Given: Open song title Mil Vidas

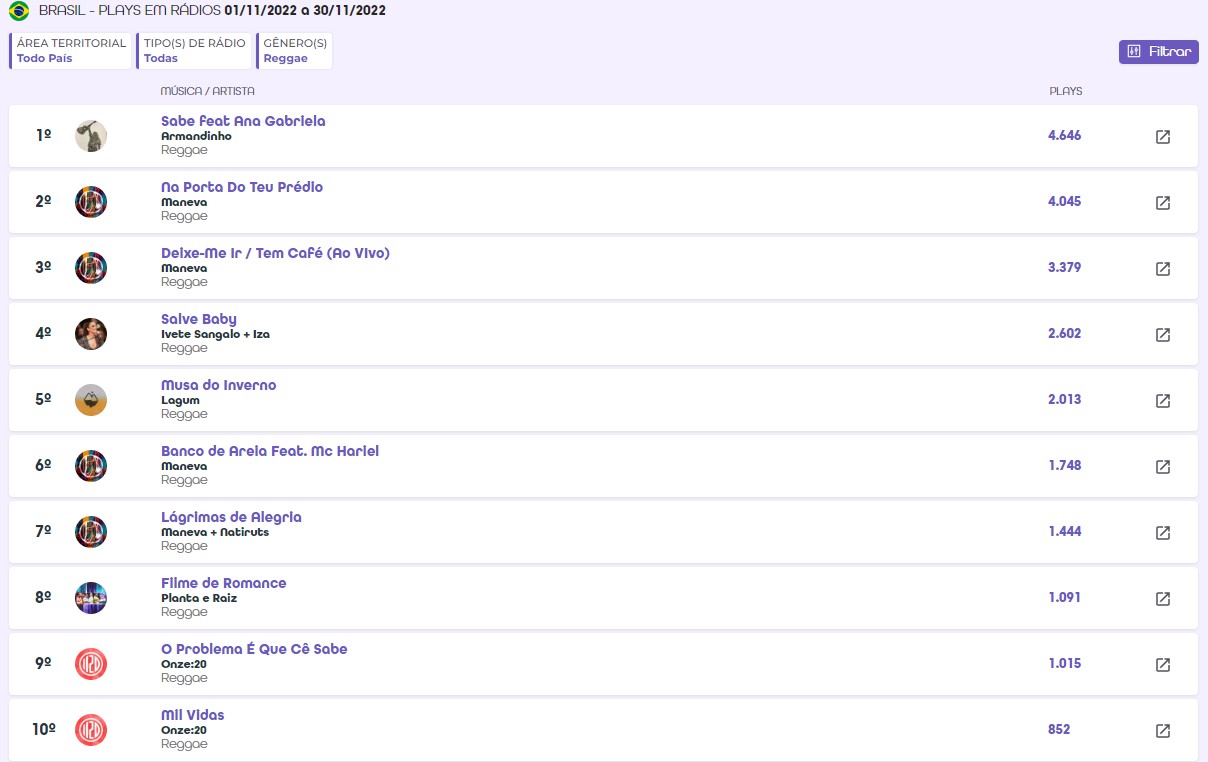Looking at the screenshot, I should click(x=193, y=715).
